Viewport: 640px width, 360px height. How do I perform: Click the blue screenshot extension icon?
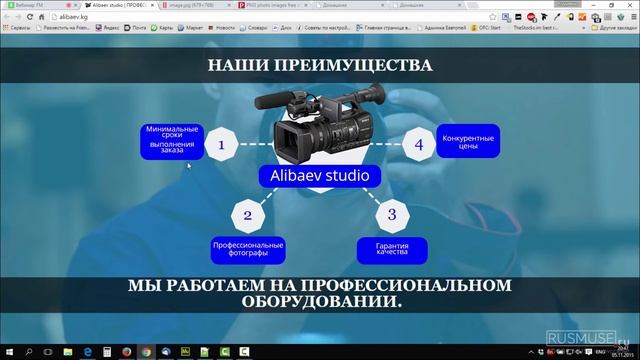[506, 17]
